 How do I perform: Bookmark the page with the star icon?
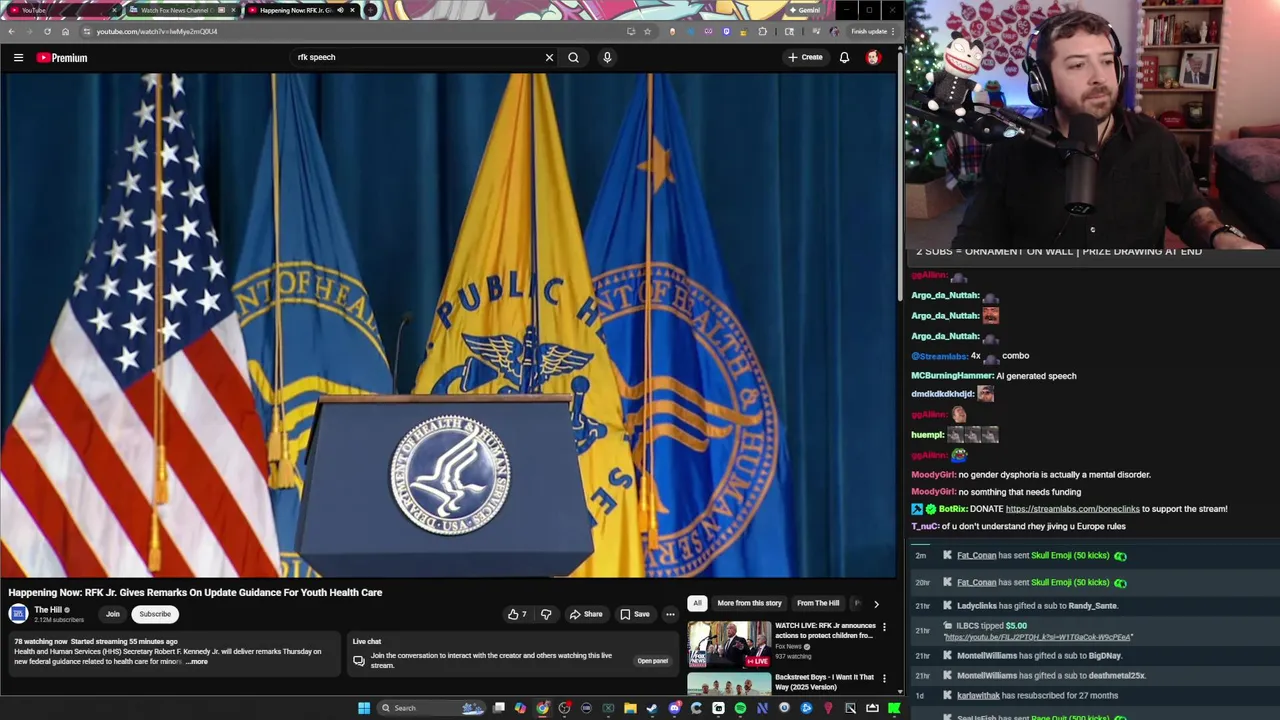[647, 31]
